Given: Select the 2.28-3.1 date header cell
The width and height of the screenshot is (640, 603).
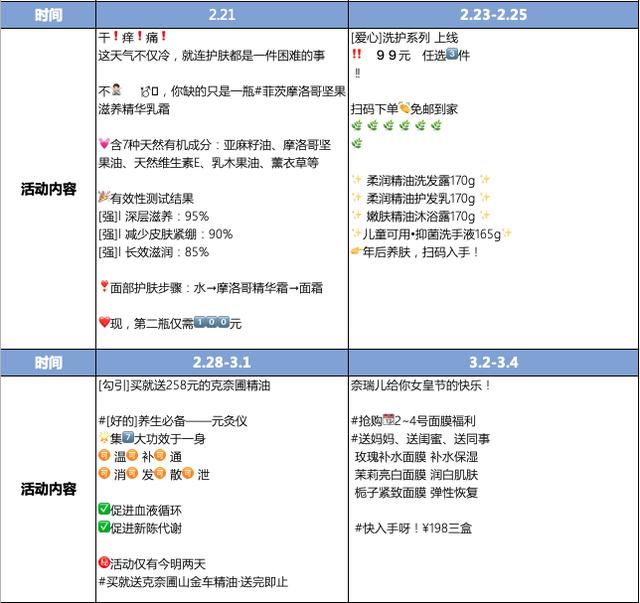Looking at the screenshot, I should point(222,363).
